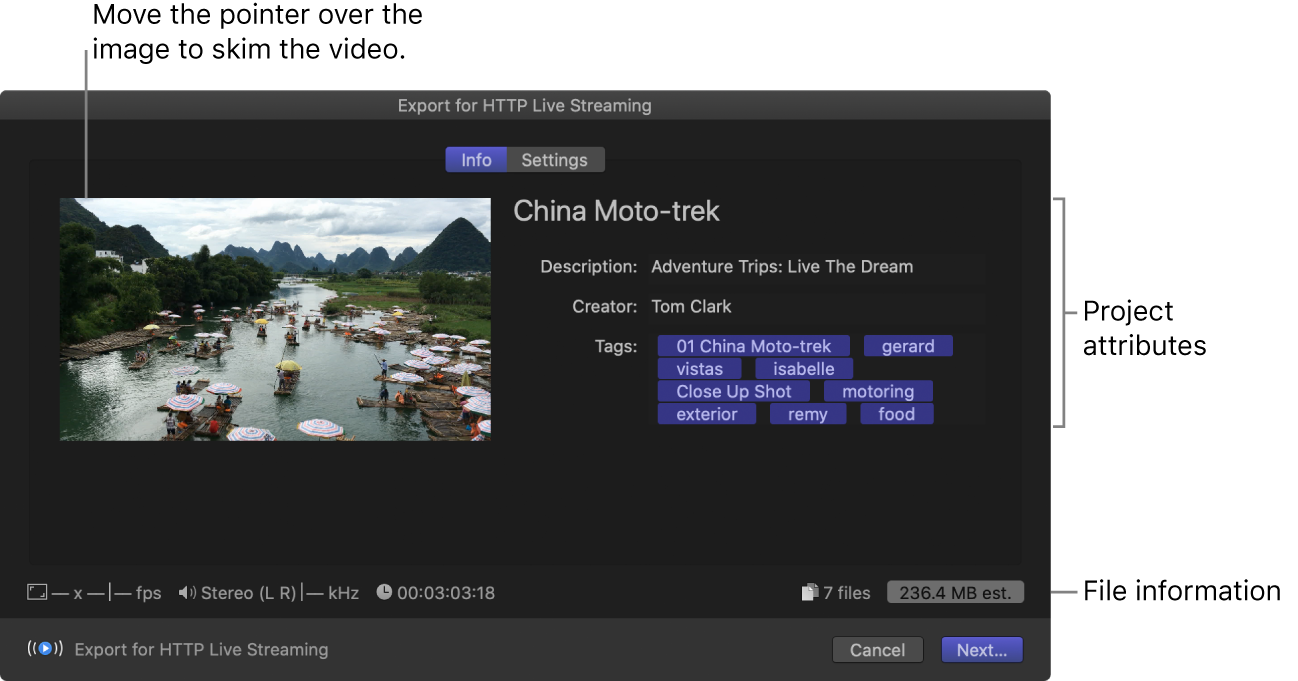Image resolution: width=1298 pixels, height=681 pixels.
Task: Click the video preview thumbnail
Action: click(x=275, y=318)
